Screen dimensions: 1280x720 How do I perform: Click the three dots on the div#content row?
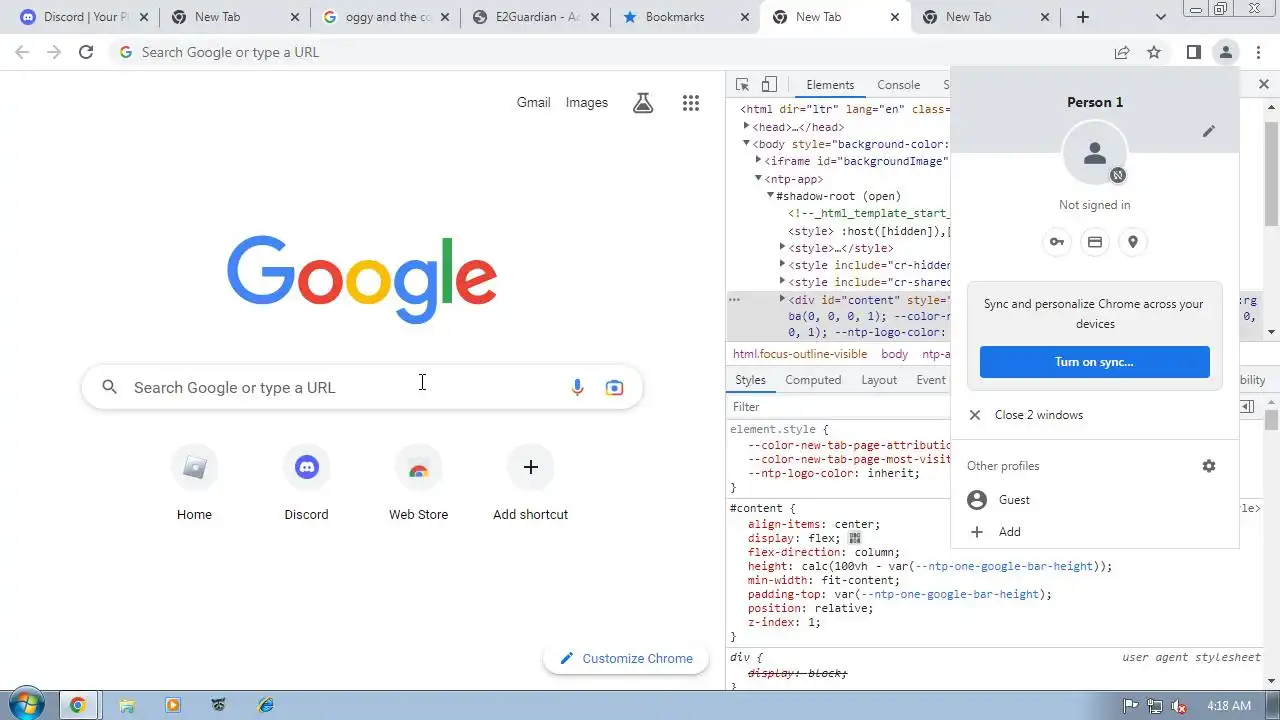pos(734,299)
